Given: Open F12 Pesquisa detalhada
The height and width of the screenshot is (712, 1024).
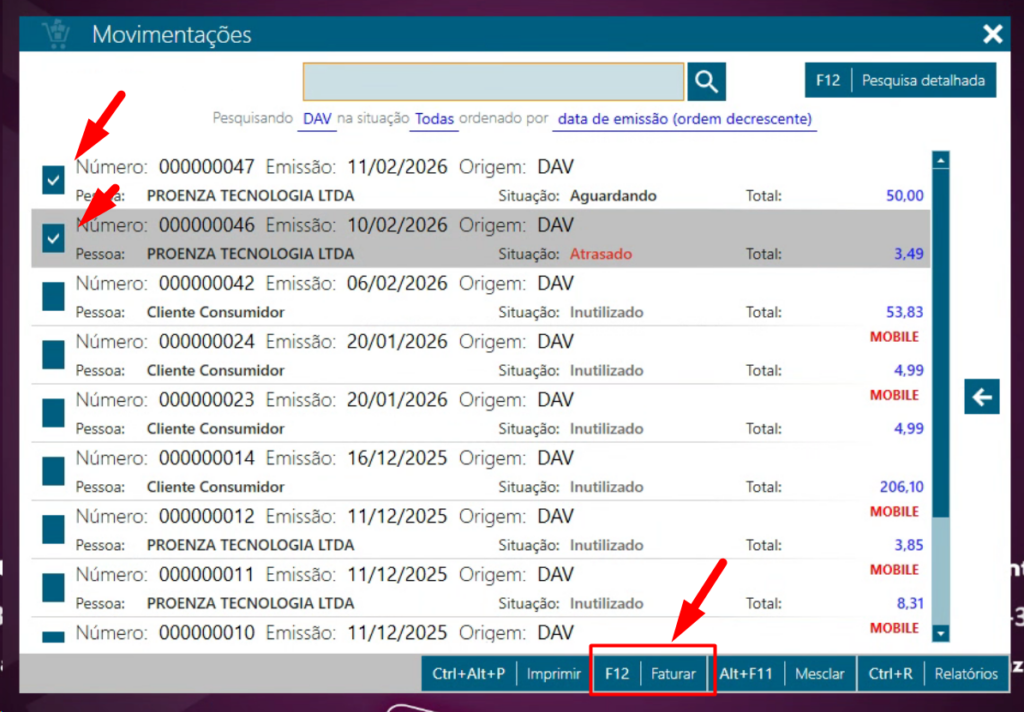Looking at the screenshot, I should pyautogui.click(x=900, y=80).
